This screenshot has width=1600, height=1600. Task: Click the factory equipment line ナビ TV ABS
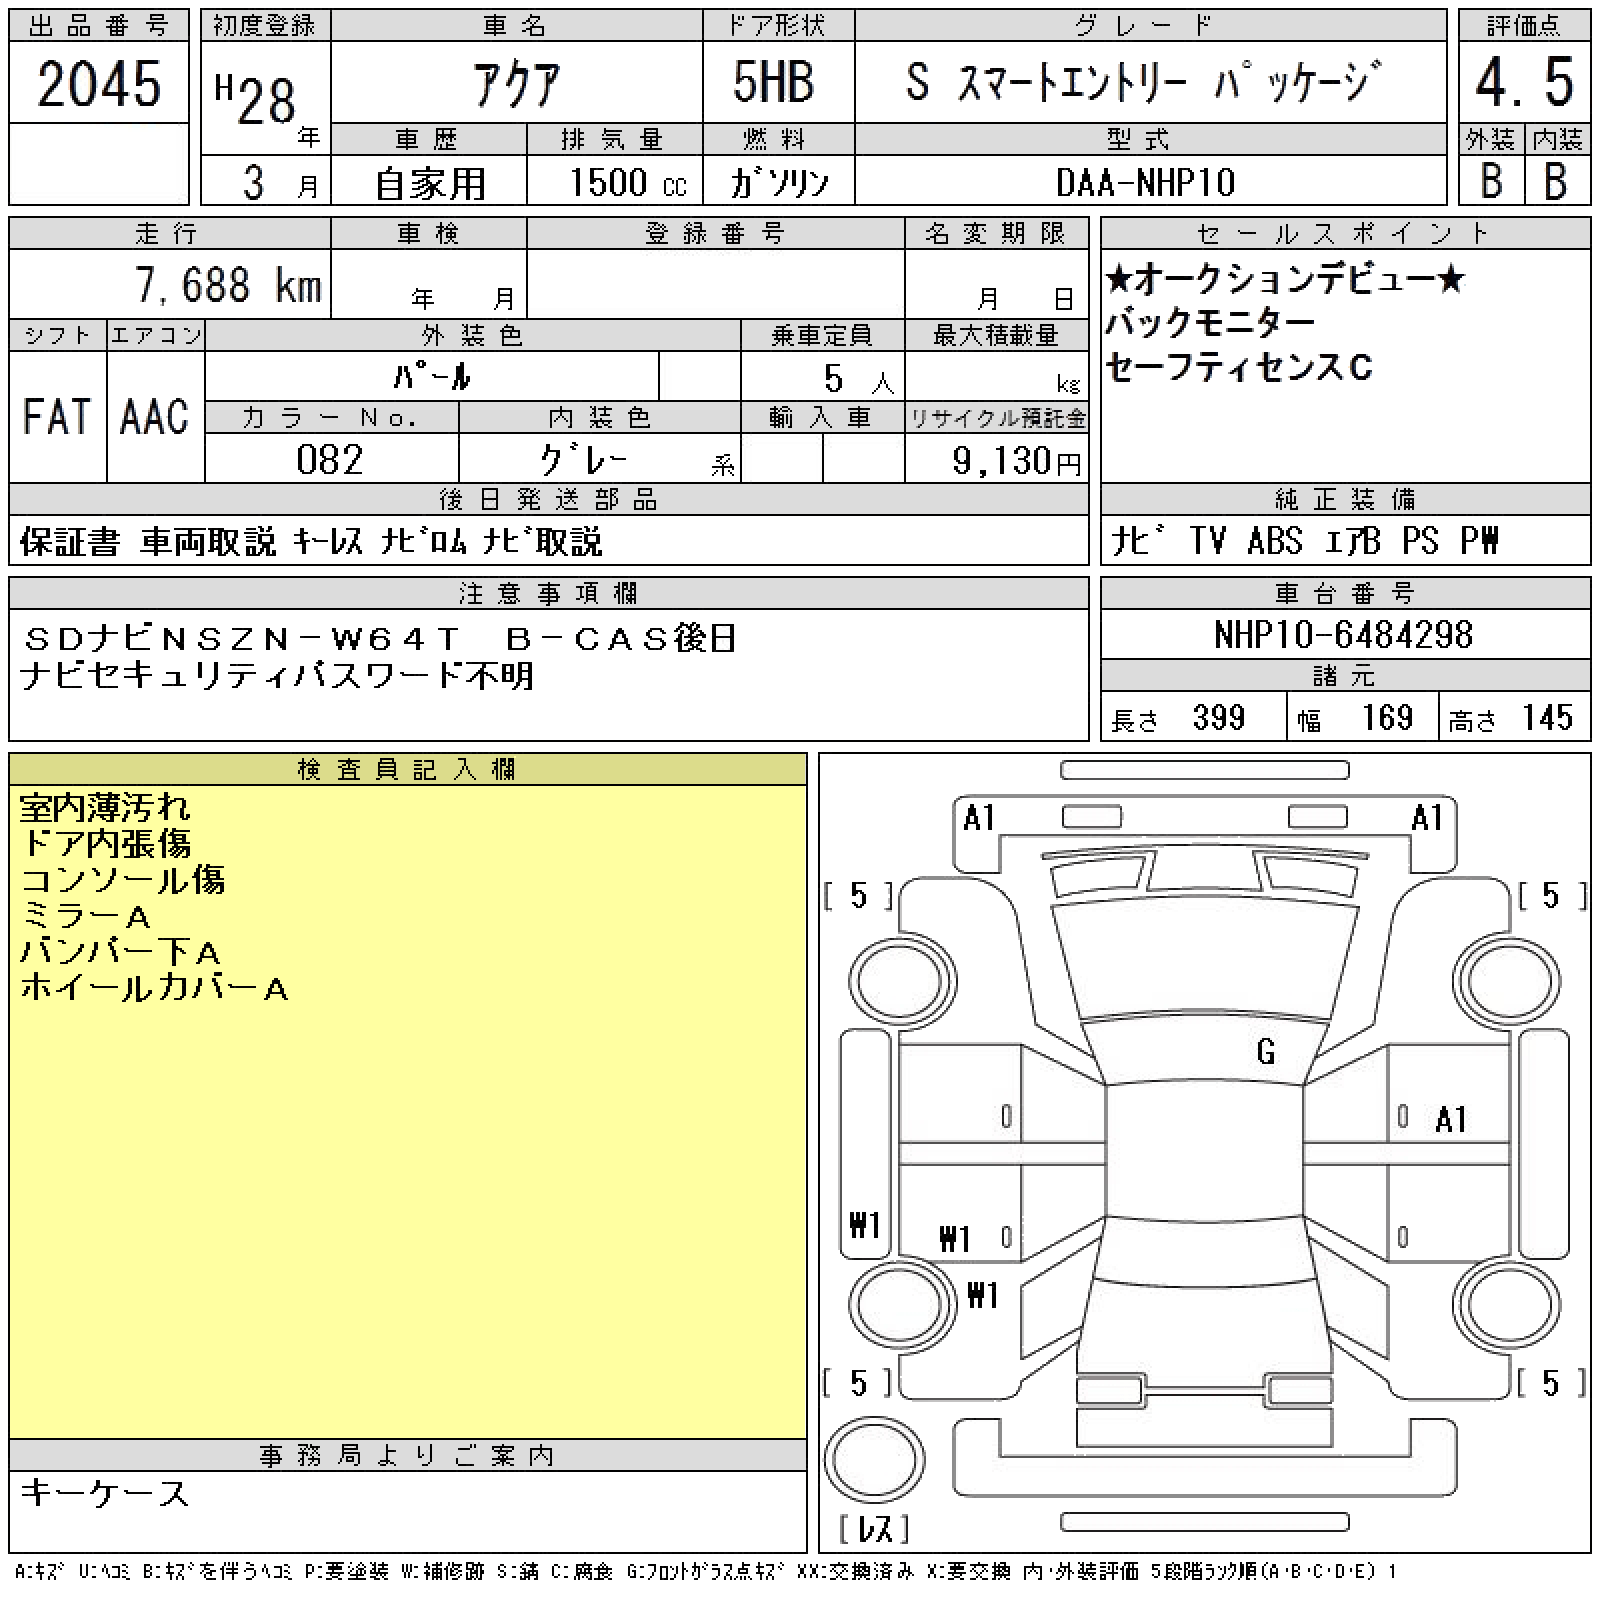(1305, 541)
